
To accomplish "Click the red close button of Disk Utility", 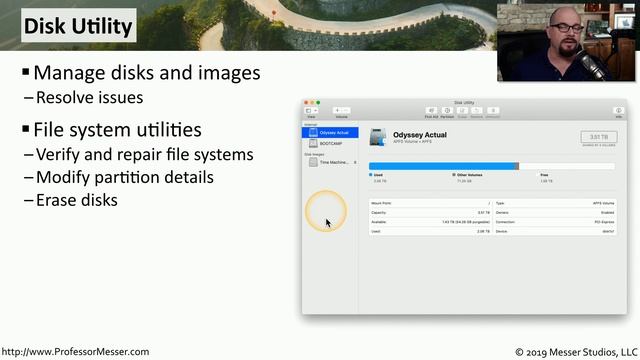I will (x=306, y=102).
